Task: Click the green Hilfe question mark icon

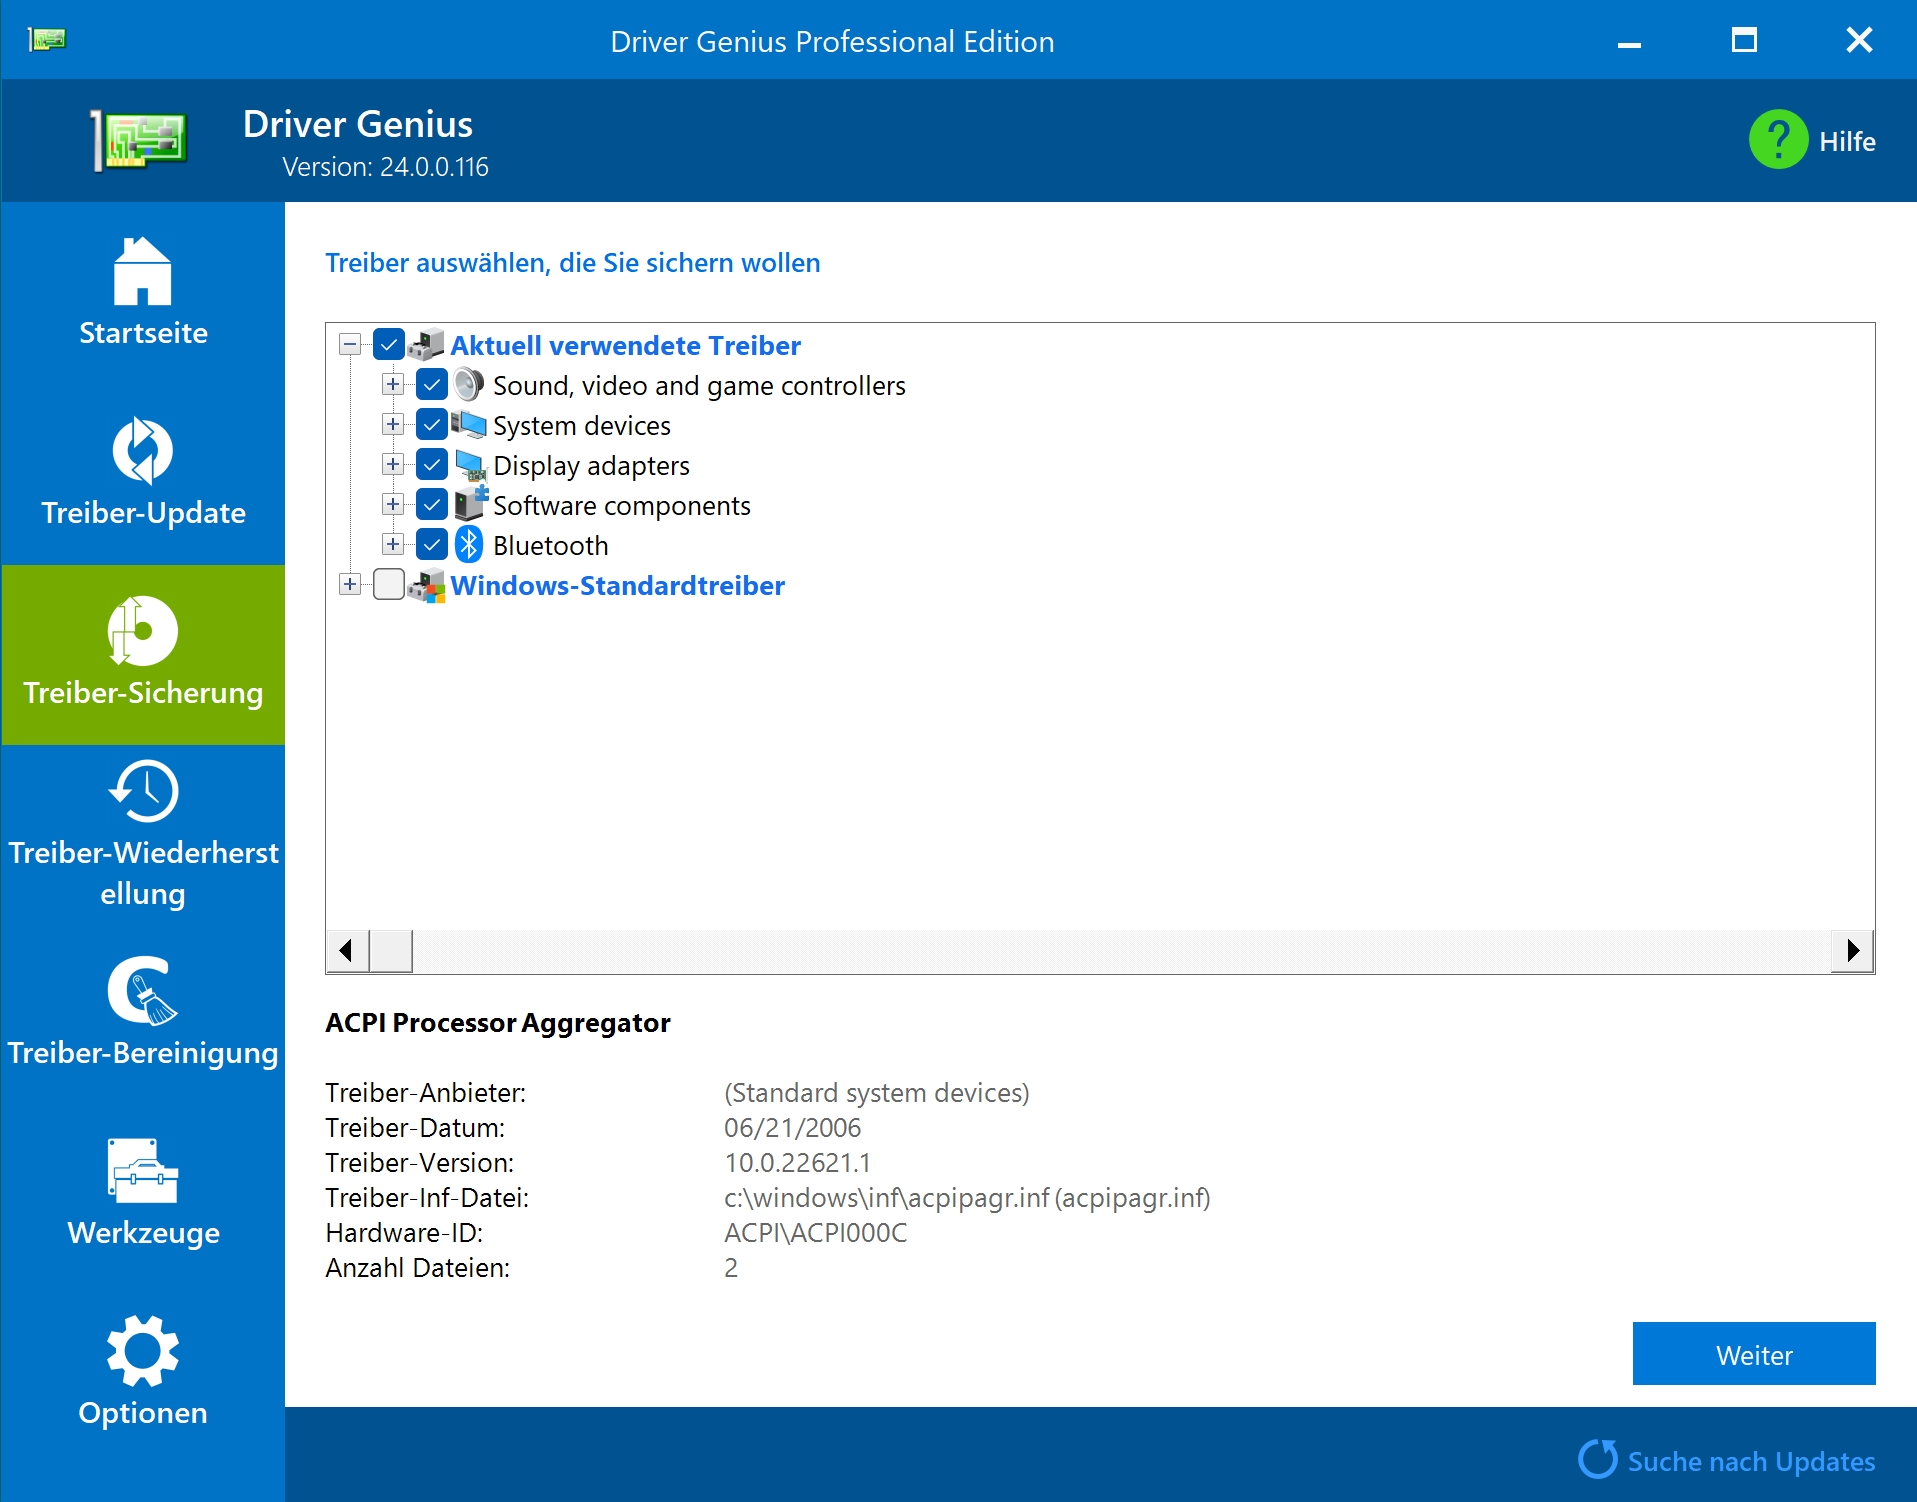Action: click(x=1778, y=139)
